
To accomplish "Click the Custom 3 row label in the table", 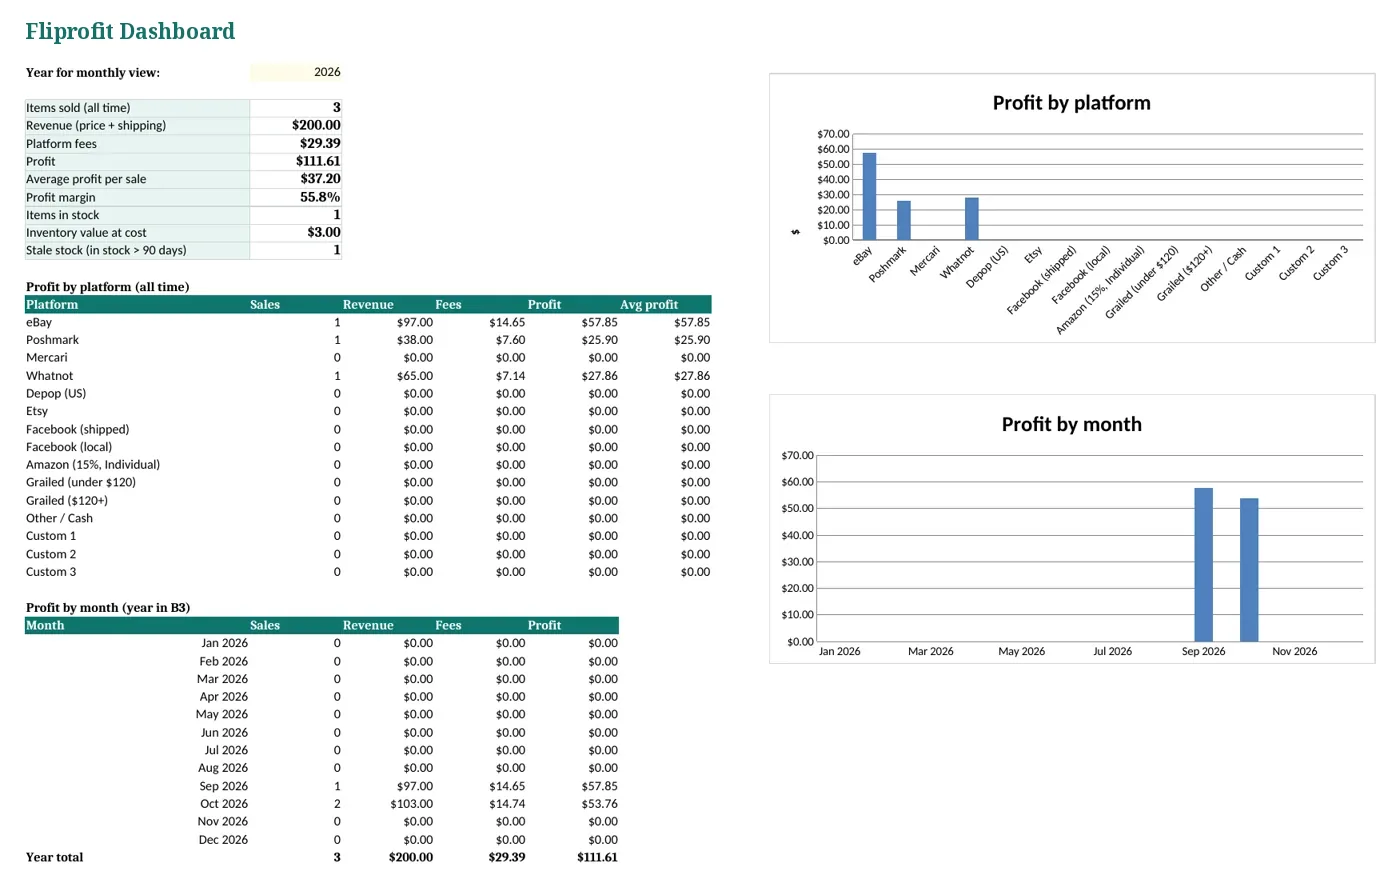I will [x=51, y=572].
